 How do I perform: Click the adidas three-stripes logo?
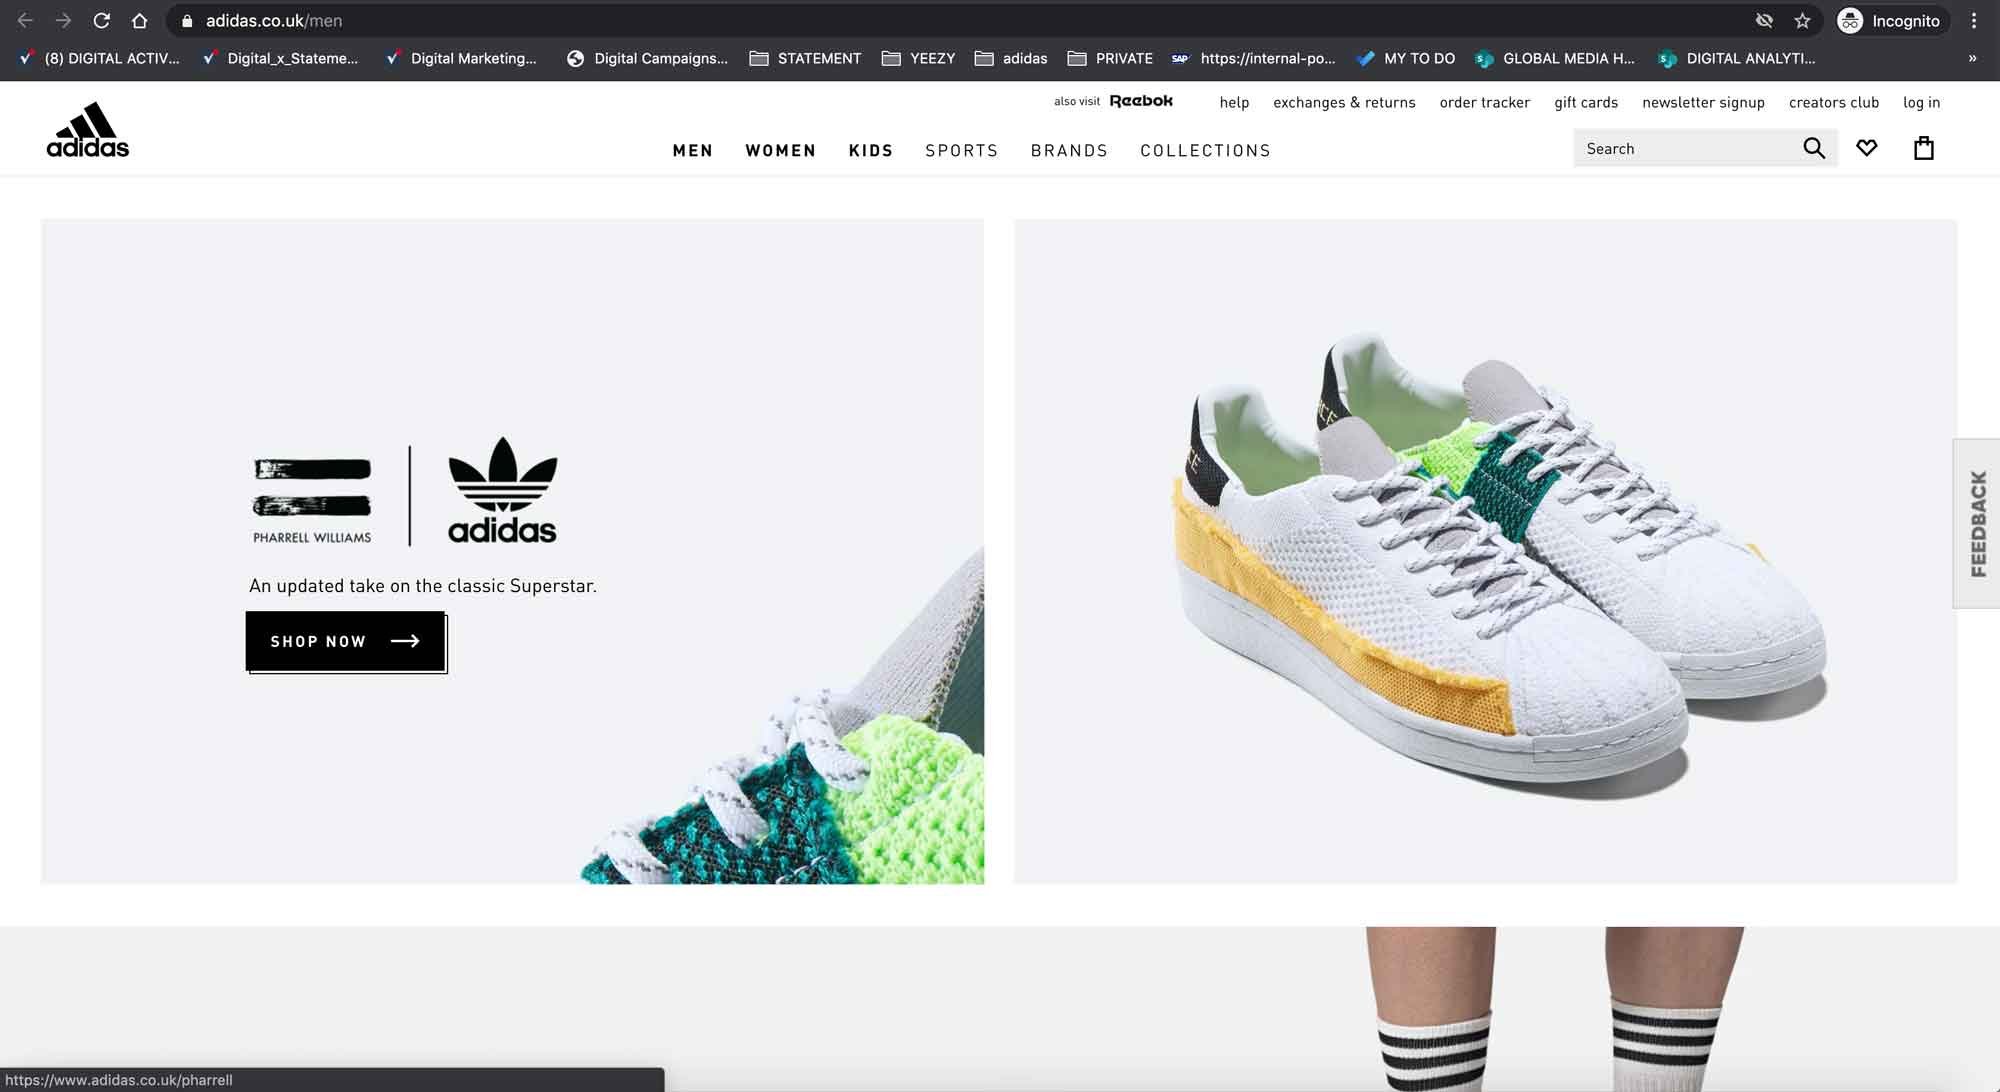[x=88, y=130]
